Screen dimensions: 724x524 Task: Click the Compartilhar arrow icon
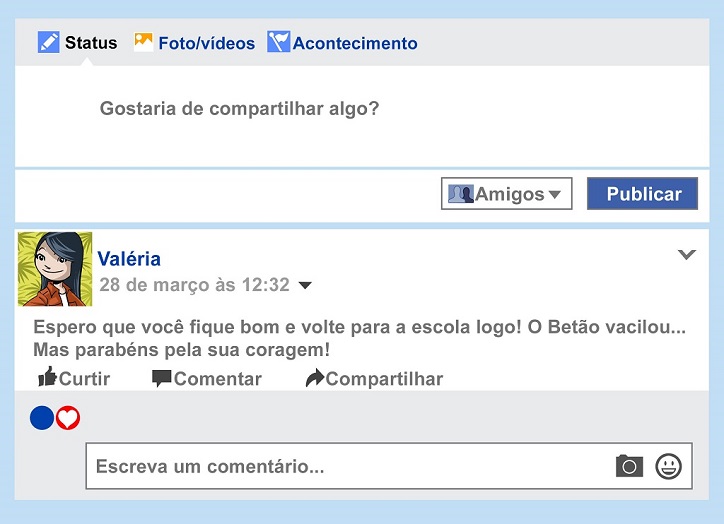coord(315,378)
